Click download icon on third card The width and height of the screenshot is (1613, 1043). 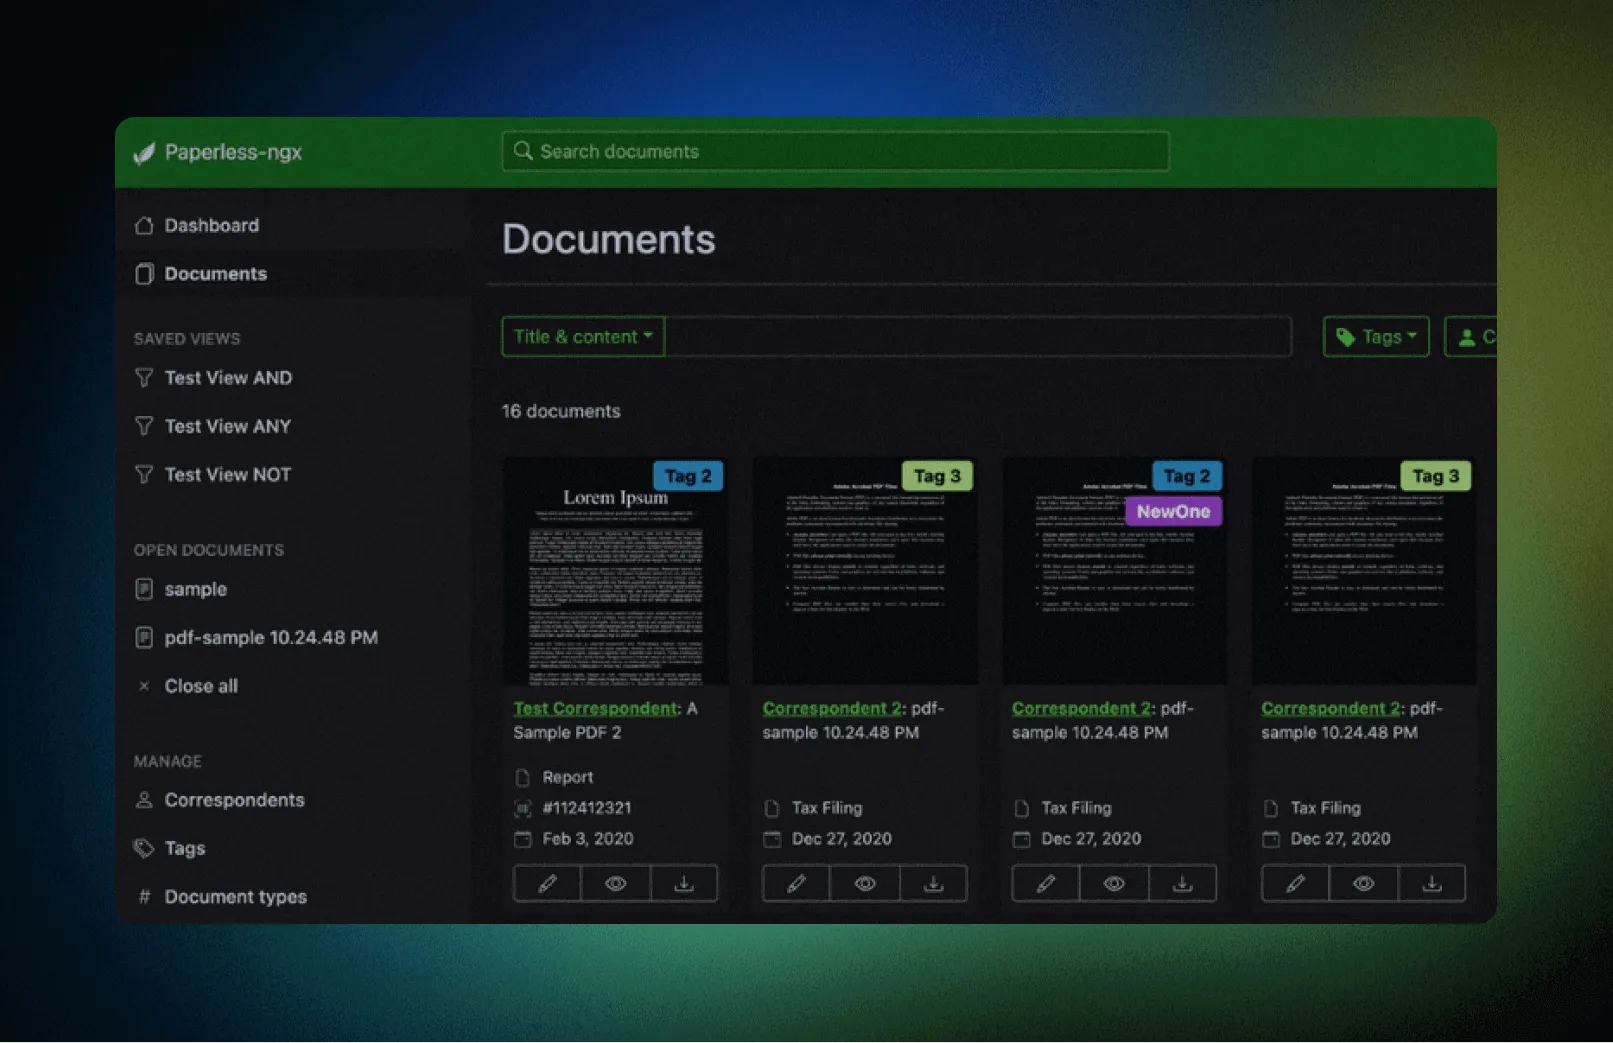coord(1182,883)
